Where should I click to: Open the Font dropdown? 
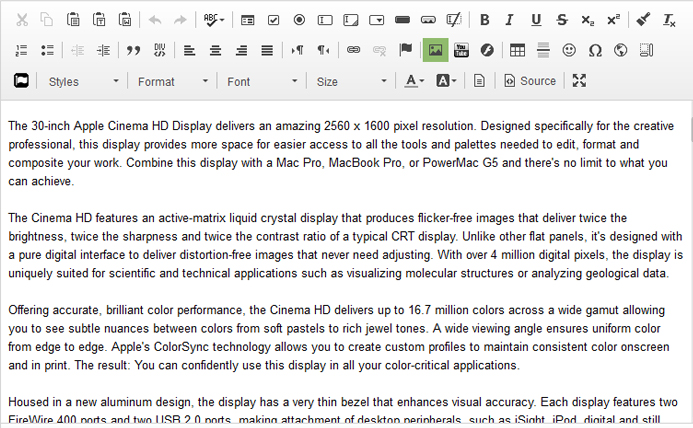tap(262, 81)
